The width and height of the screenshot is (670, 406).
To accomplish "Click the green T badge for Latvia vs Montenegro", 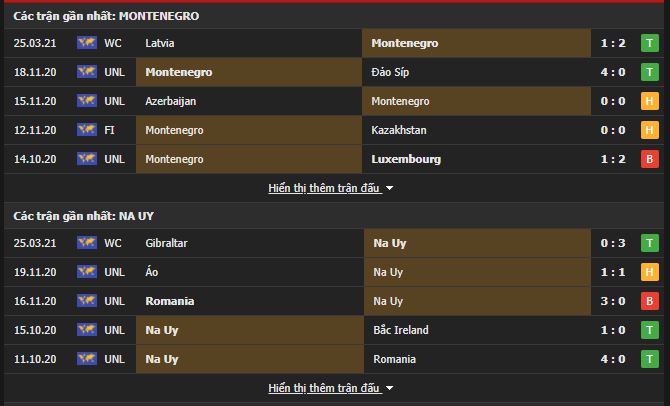I will pyautogui.click(x=649, y=43).
